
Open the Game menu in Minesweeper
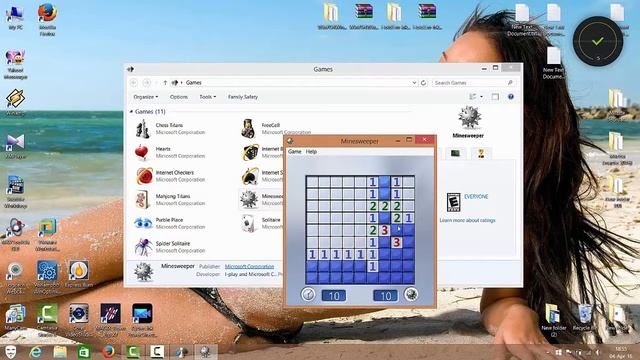click(294, 151)
